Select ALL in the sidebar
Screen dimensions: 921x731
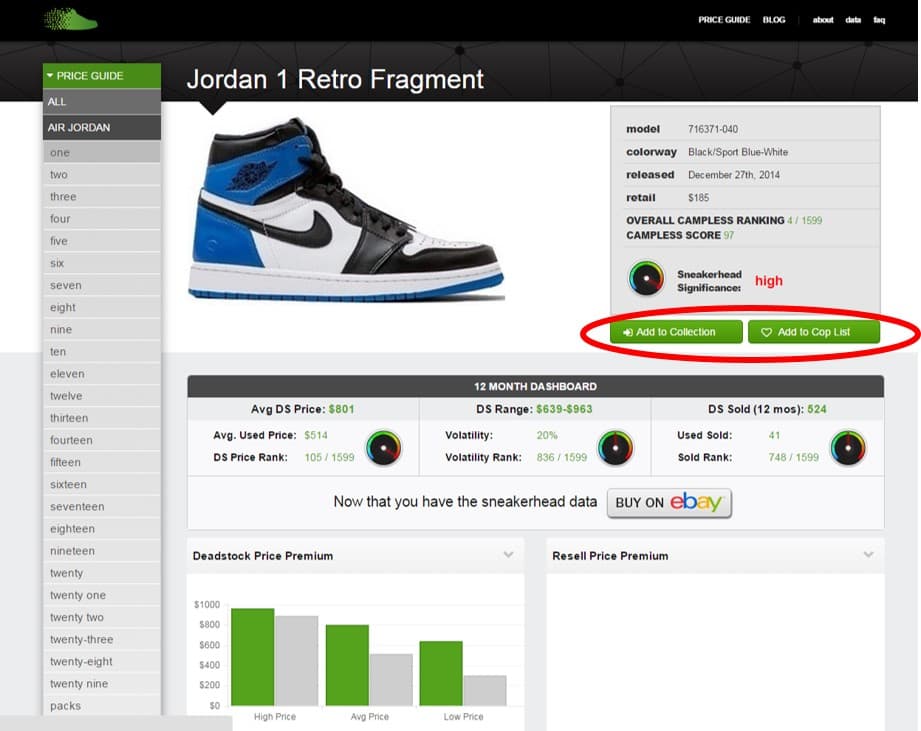[102, 102]
